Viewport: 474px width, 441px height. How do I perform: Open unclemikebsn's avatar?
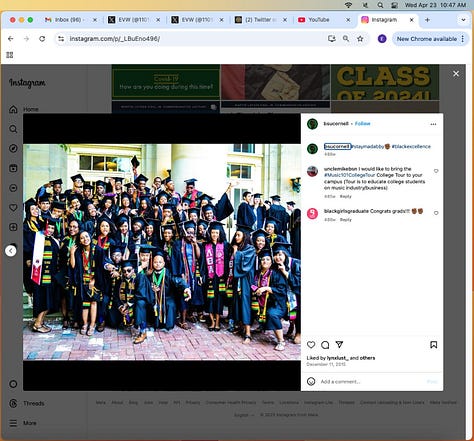(312, 171)
